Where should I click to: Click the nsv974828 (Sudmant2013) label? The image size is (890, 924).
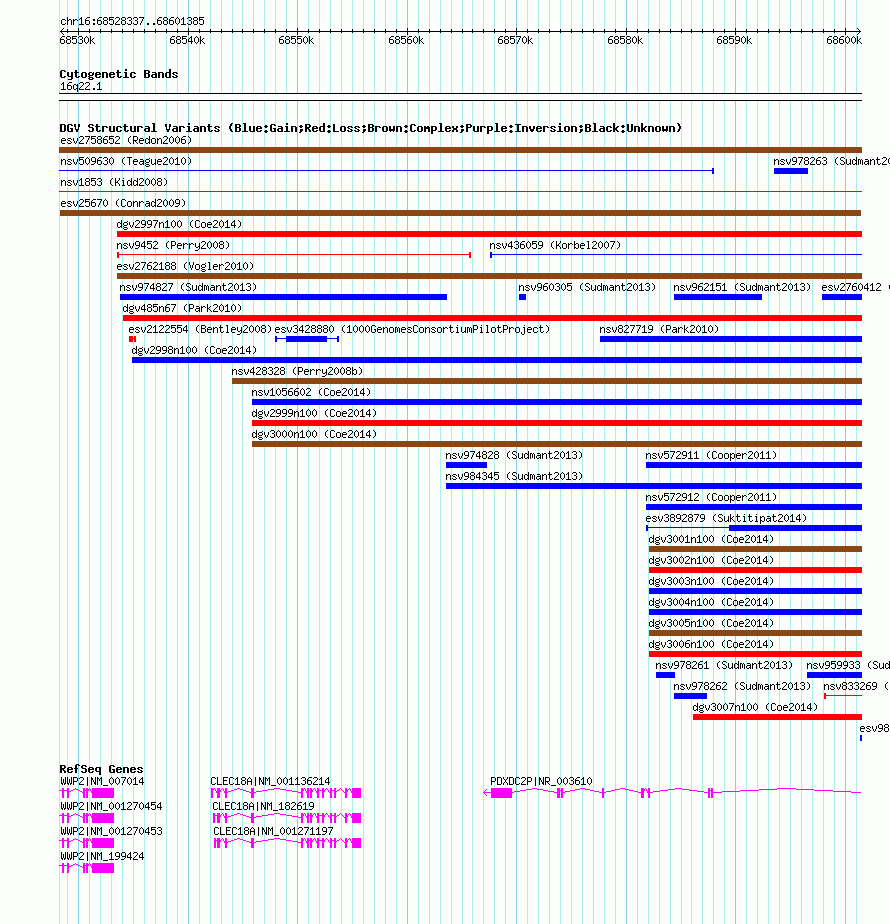coord(514,456)
